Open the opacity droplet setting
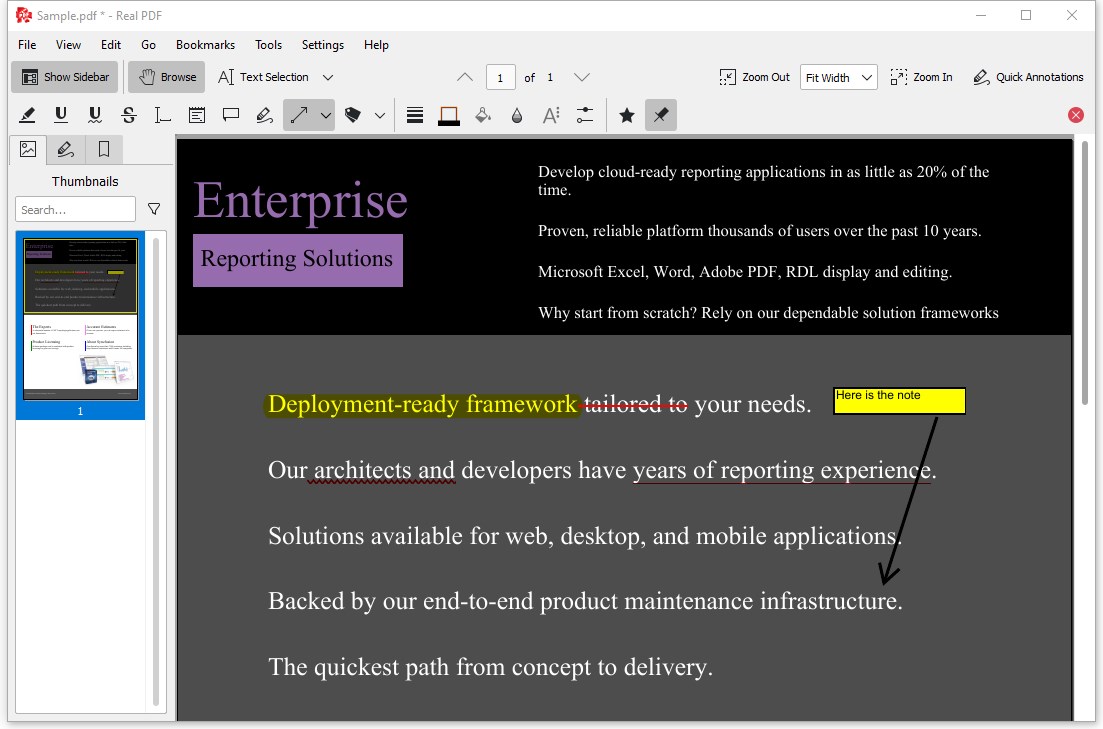 pos(517,115)
